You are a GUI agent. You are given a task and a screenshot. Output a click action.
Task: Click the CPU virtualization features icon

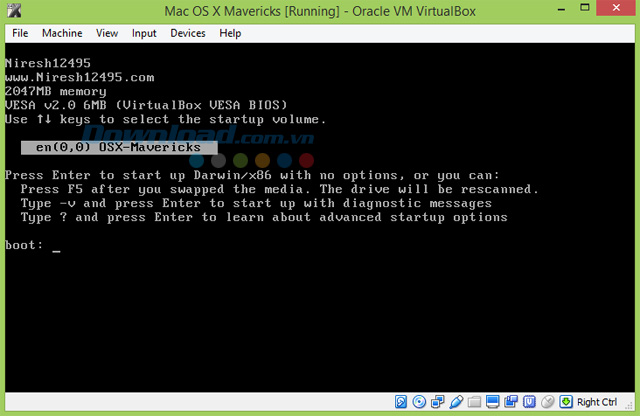(x=529, y=402)
